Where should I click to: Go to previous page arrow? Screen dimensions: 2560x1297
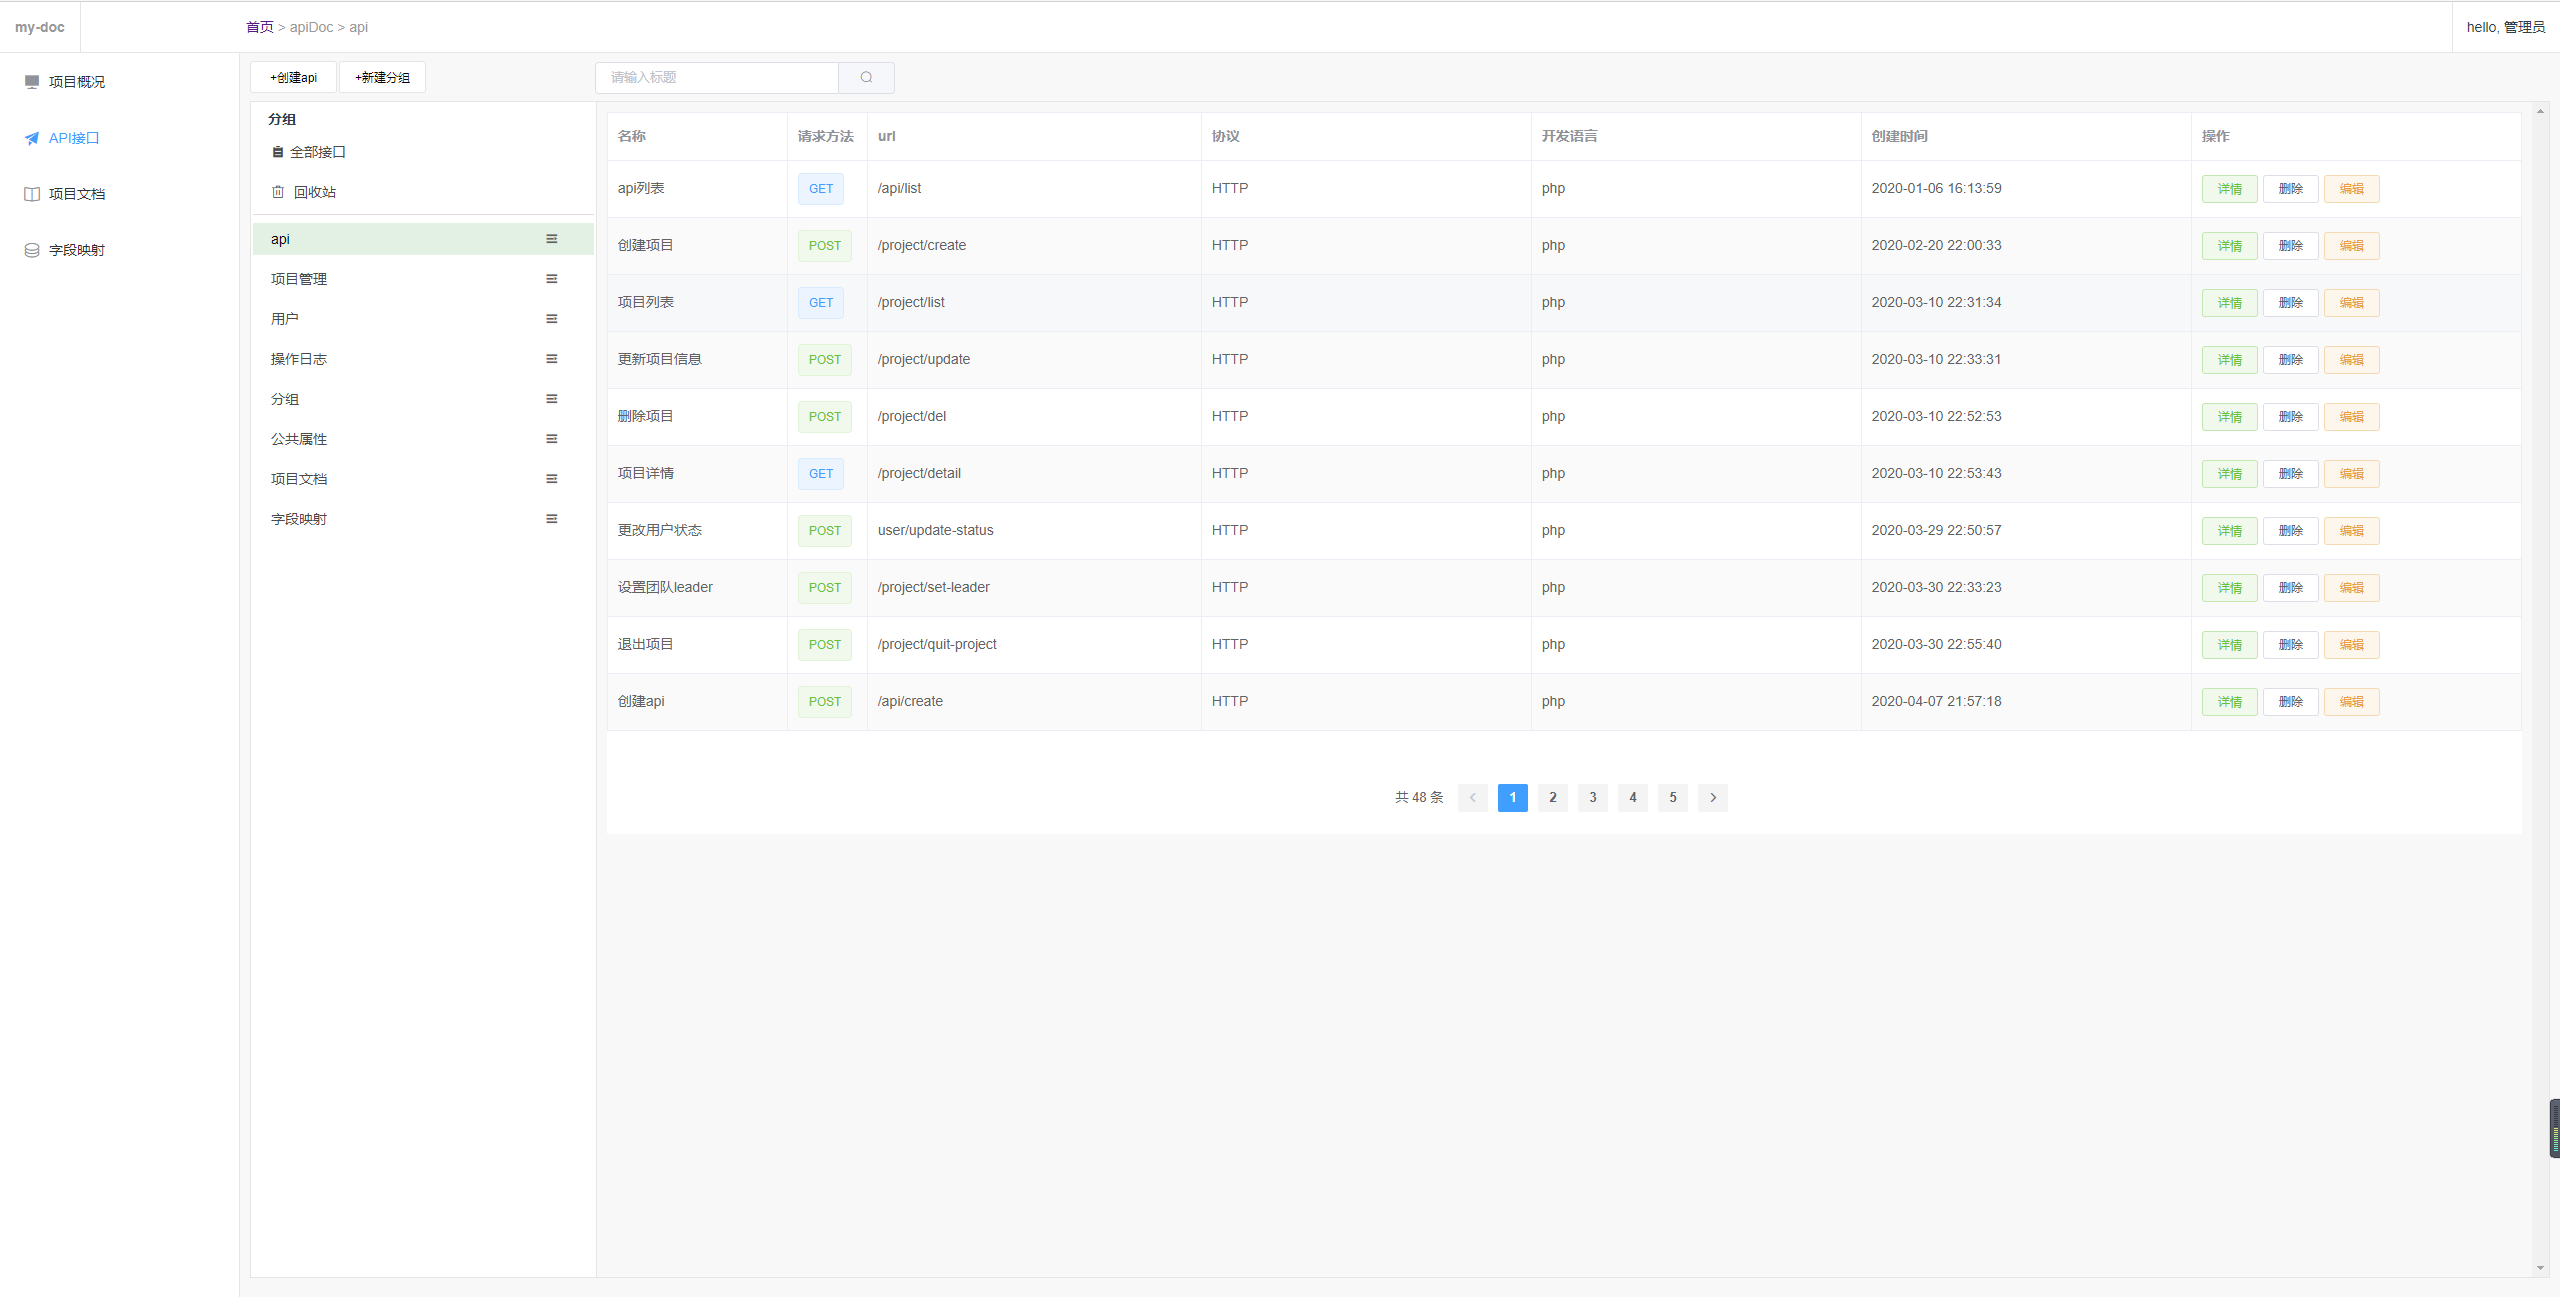click(1473, 797)
